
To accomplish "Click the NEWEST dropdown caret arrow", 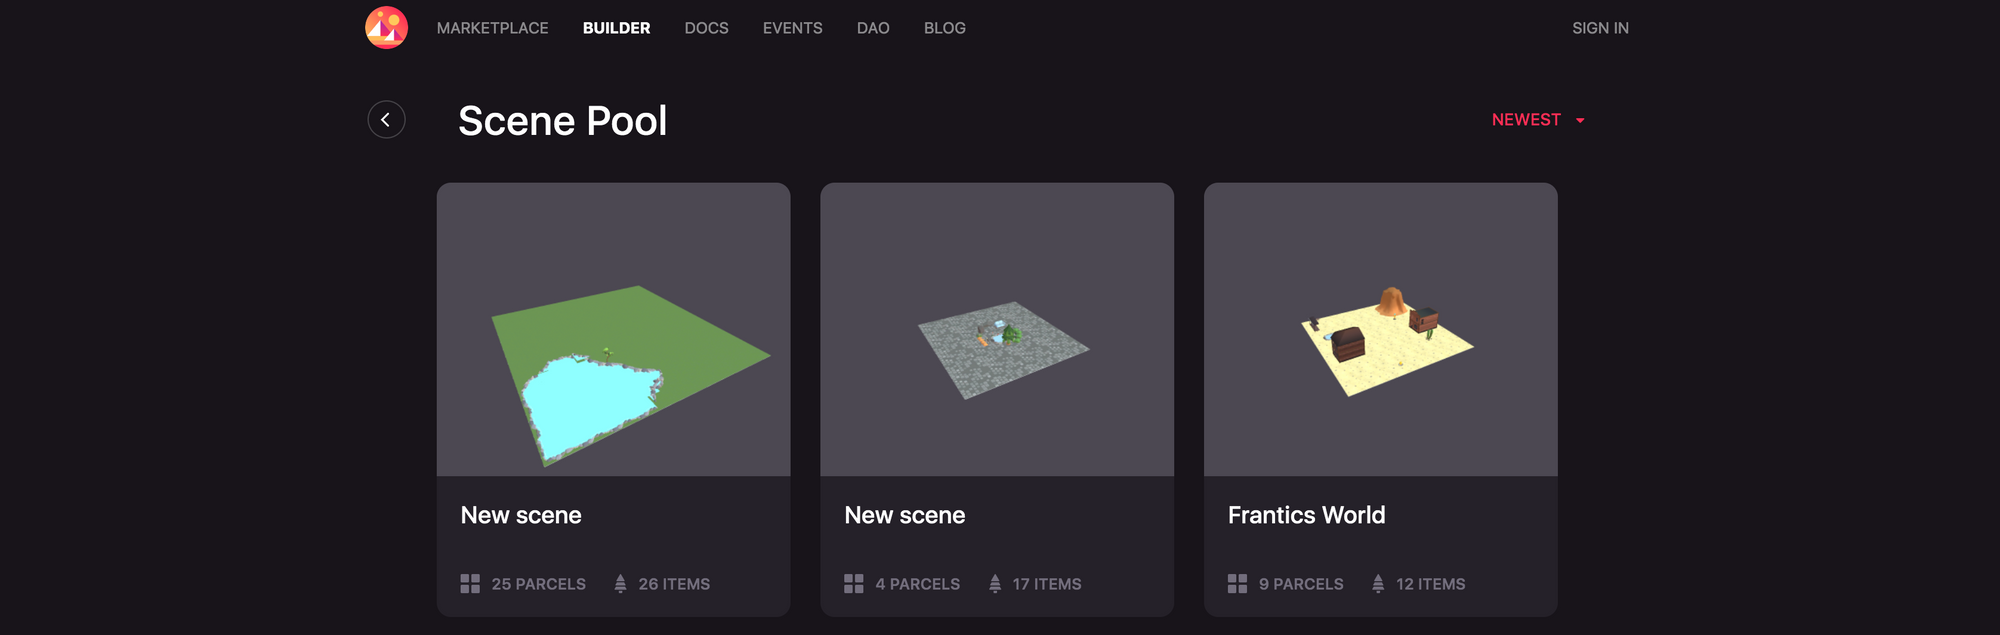I will [x=1580, y=121].
